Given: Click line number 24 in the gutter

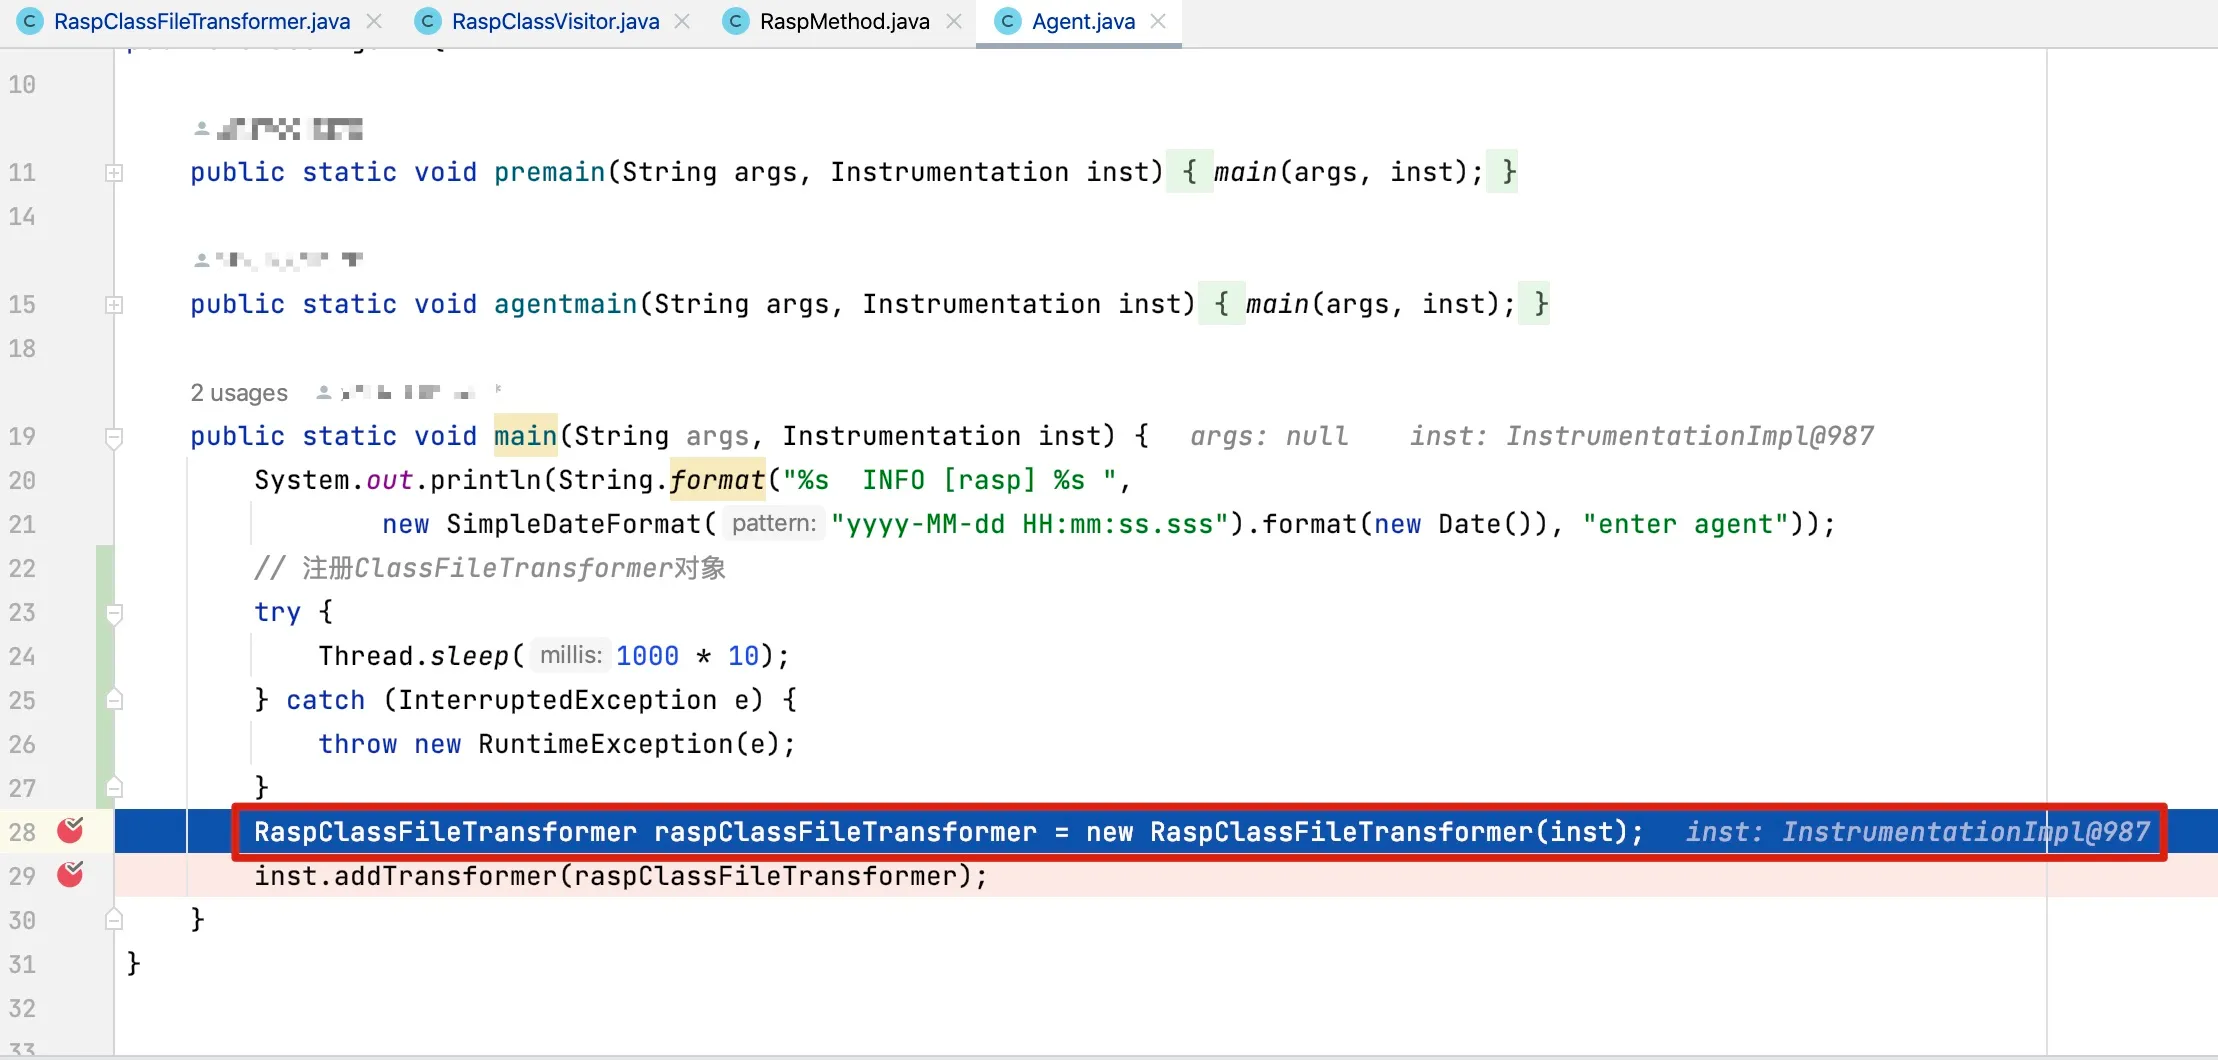Looking at the screenshot, I should [x=22, y=656].
